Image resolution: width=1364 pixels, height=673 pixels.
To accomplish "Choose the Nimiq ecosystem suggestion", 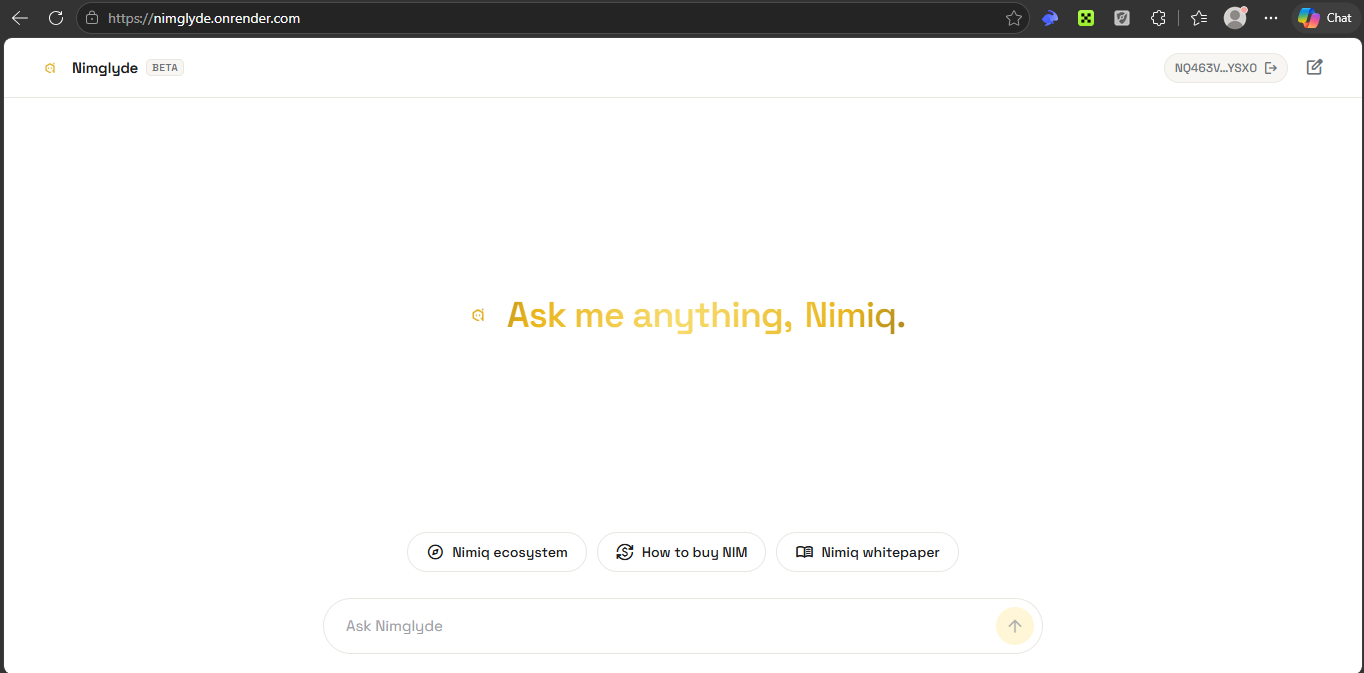I will pos(497,552).
